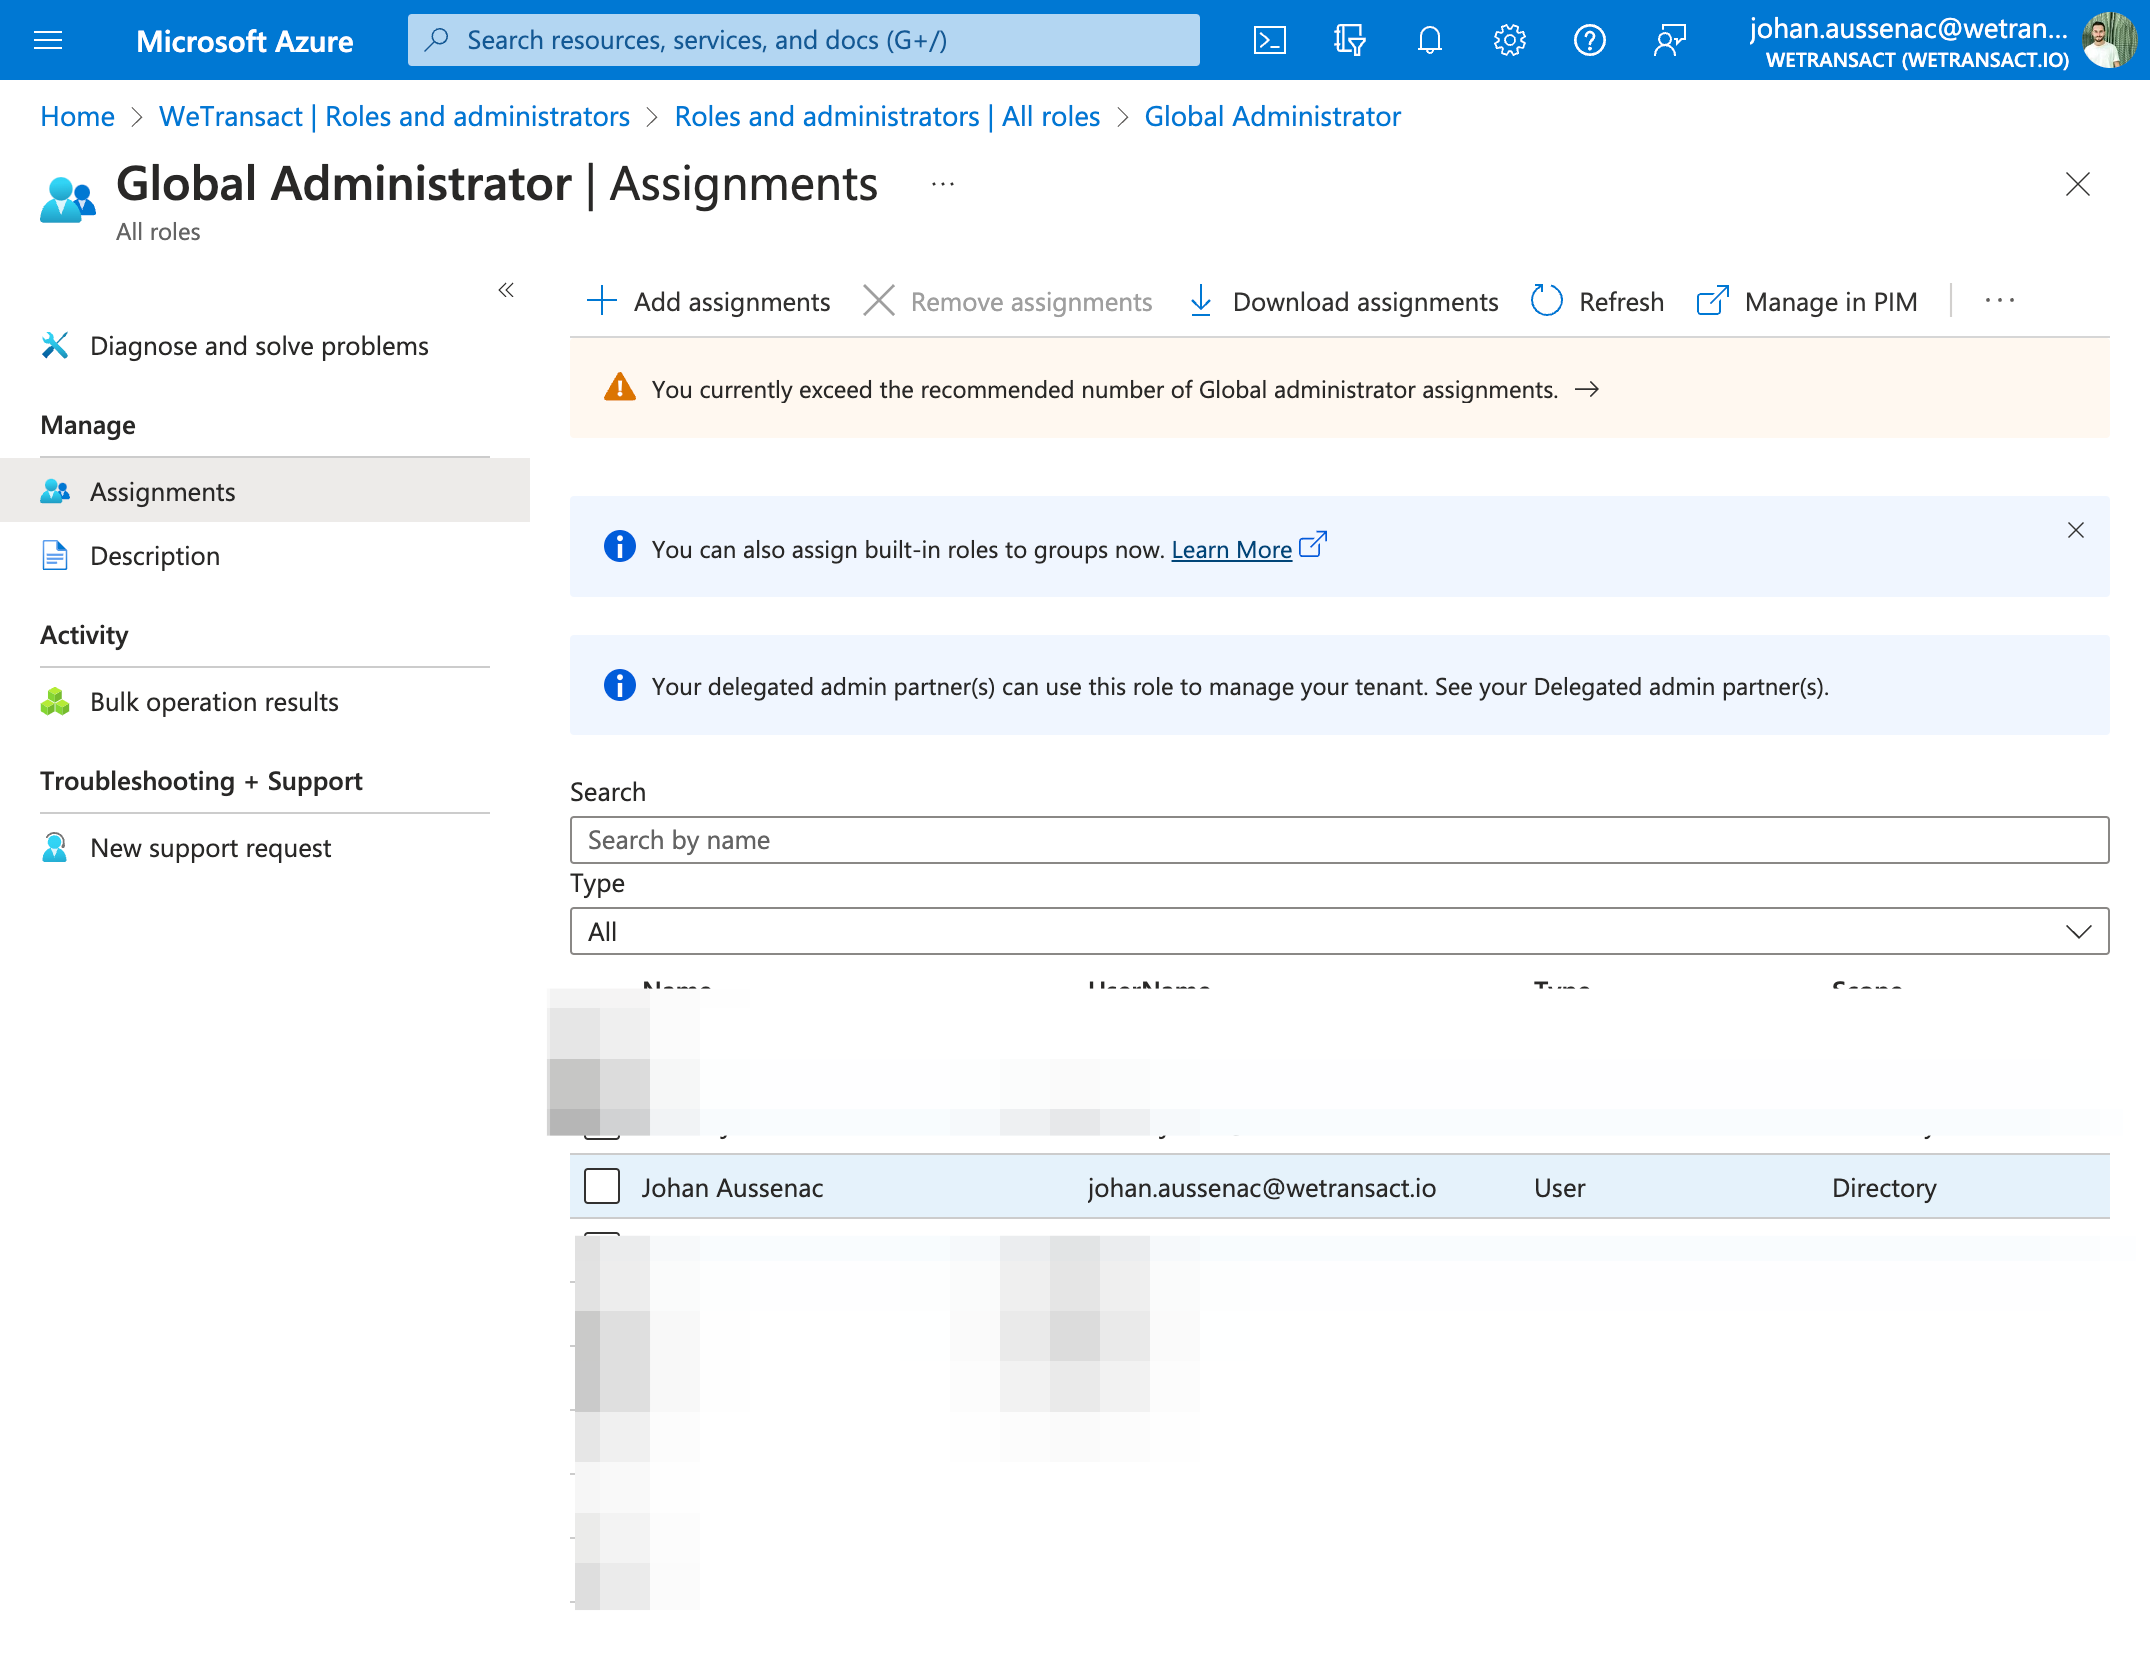
Task: Click the ellipsis next to the page title
Action: tap(943, 184)
